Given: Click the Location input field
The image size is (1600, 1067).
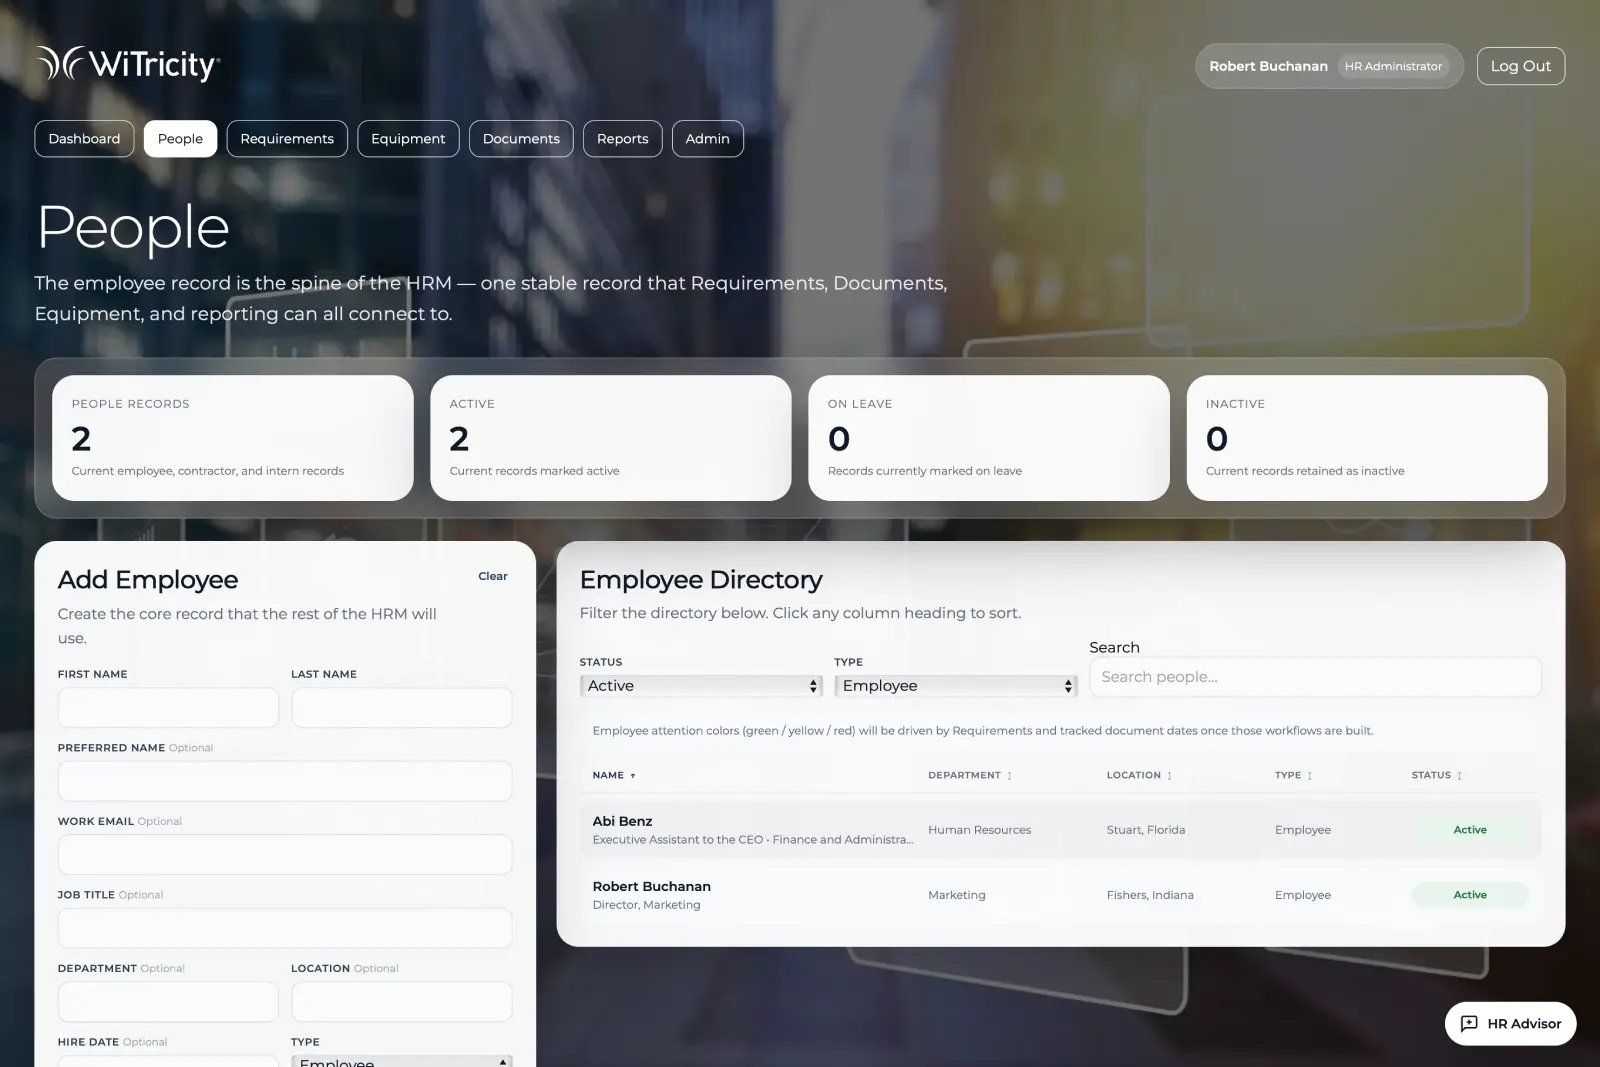Looking at the screenshot, I should (402, 1002).
